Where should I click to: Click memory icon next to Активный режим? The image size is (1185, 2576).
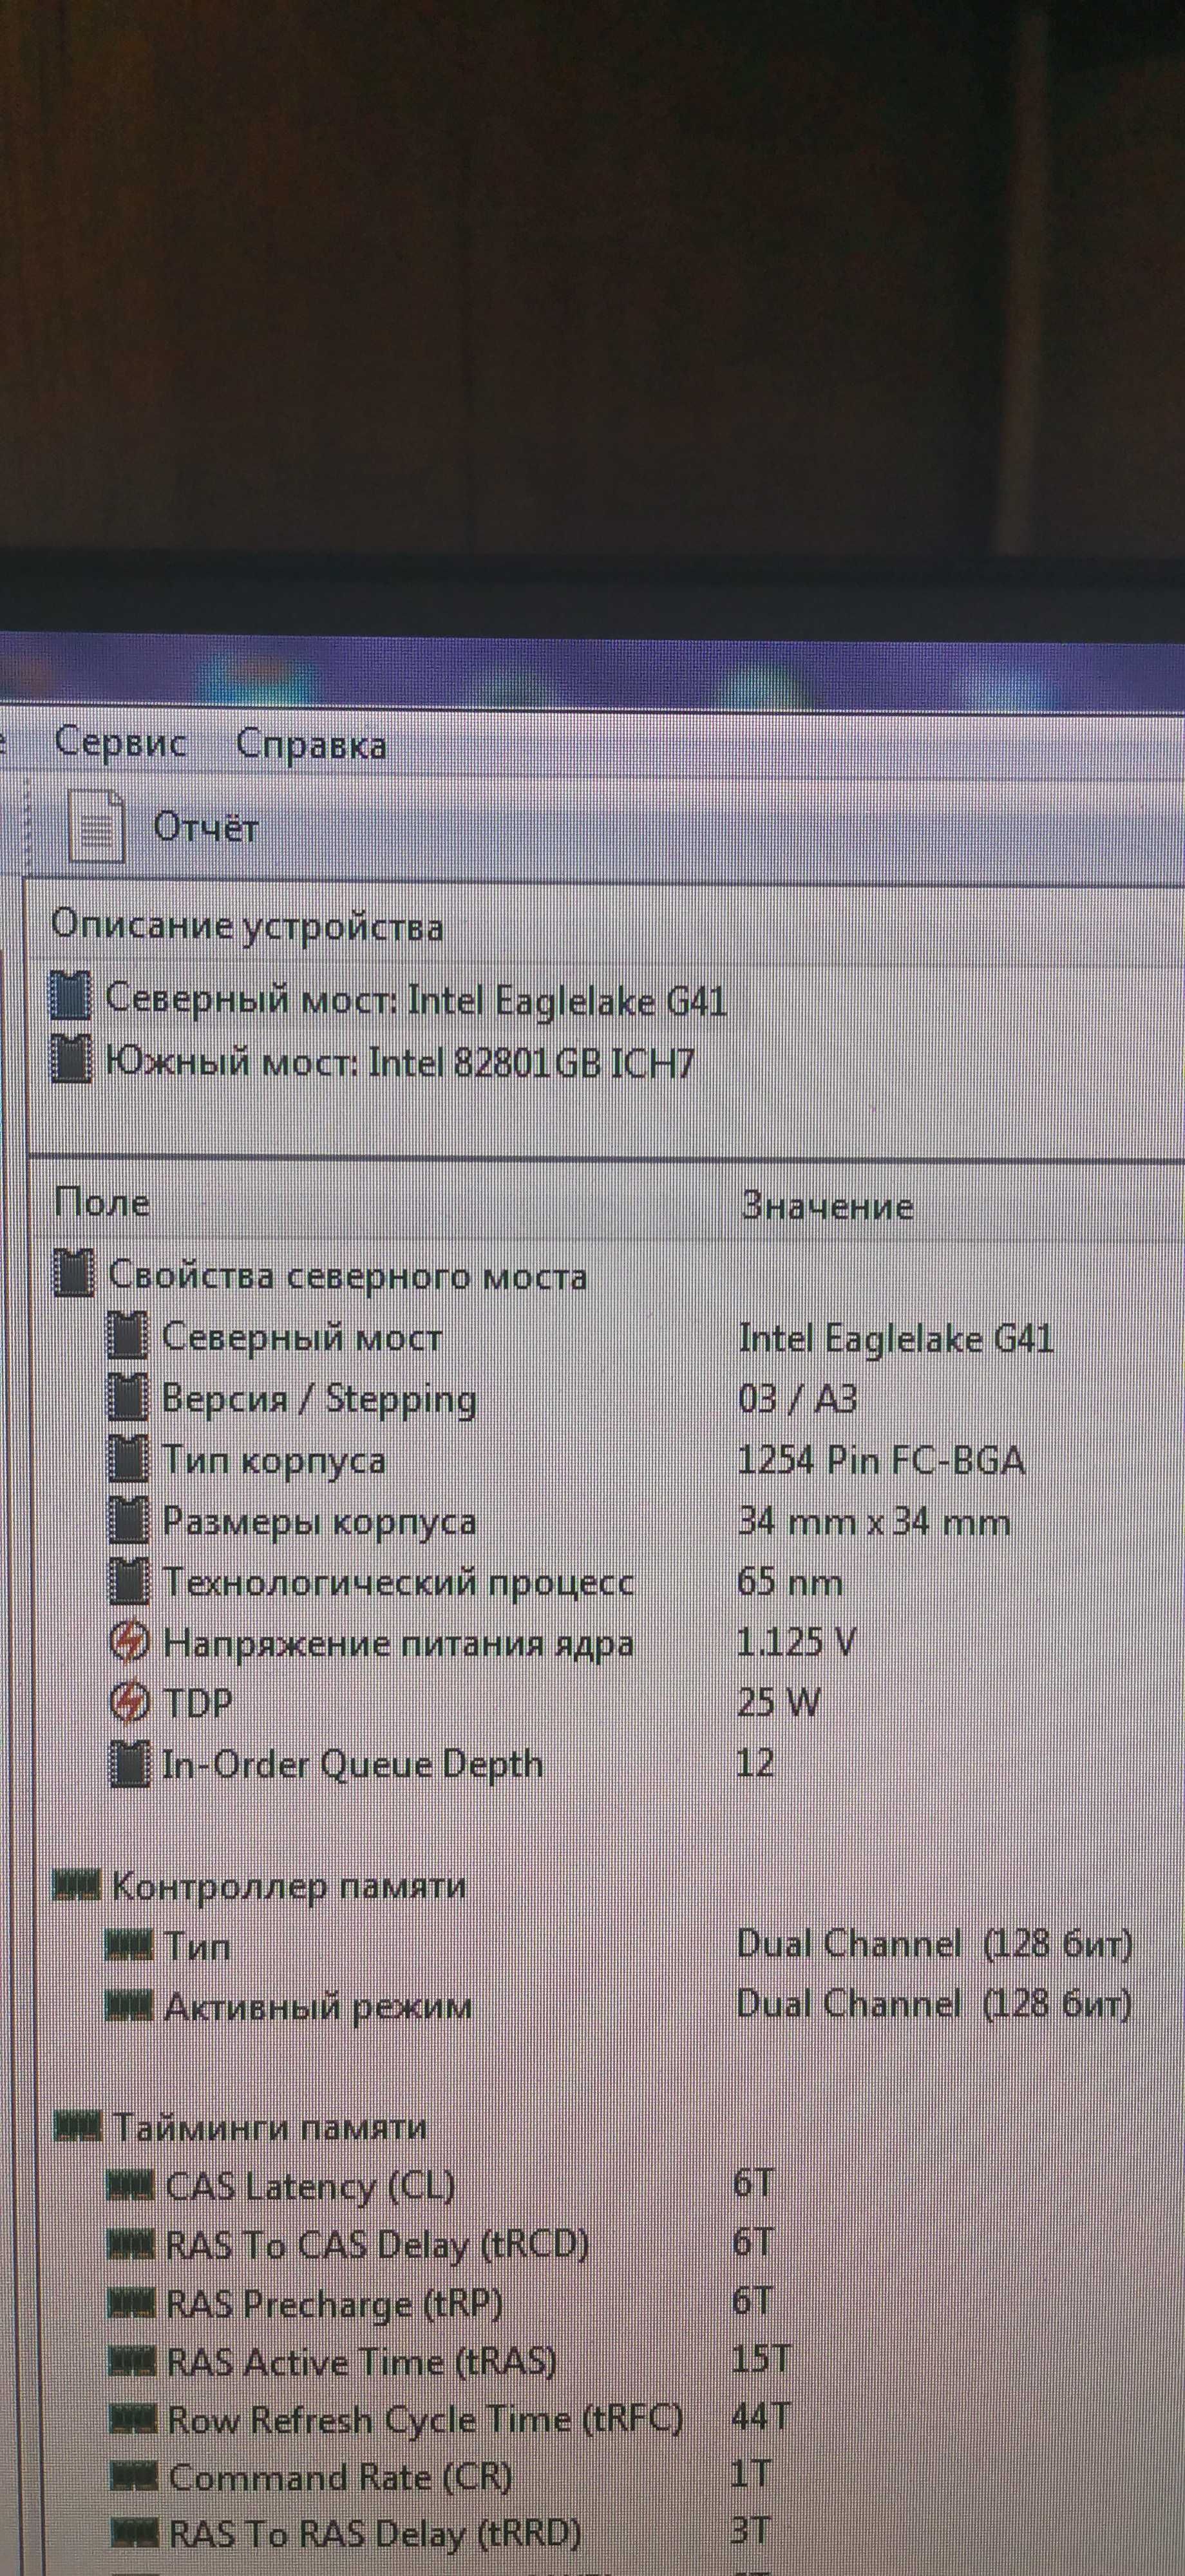[130, 2005]
